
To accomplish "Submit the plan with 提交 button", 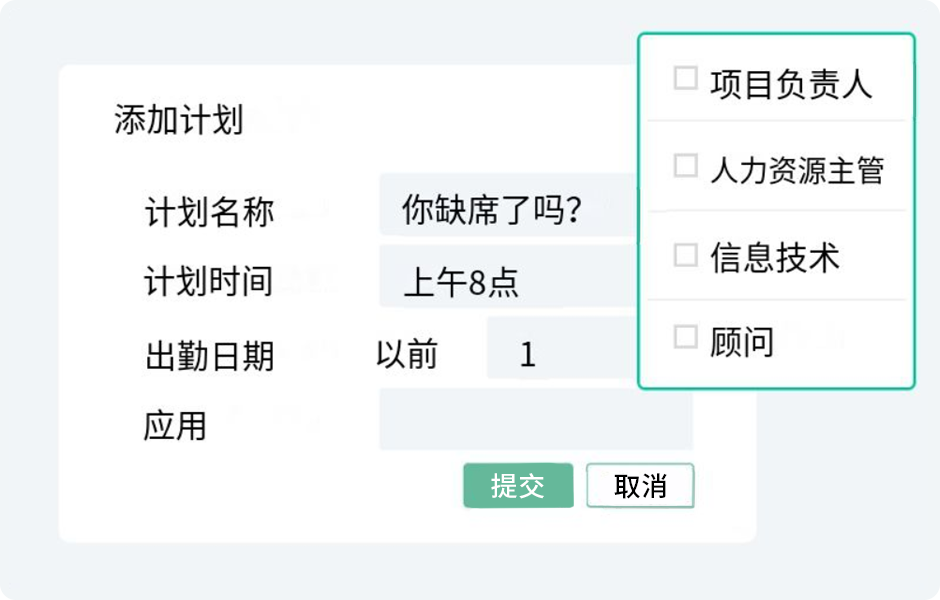I will pos(518,486).
